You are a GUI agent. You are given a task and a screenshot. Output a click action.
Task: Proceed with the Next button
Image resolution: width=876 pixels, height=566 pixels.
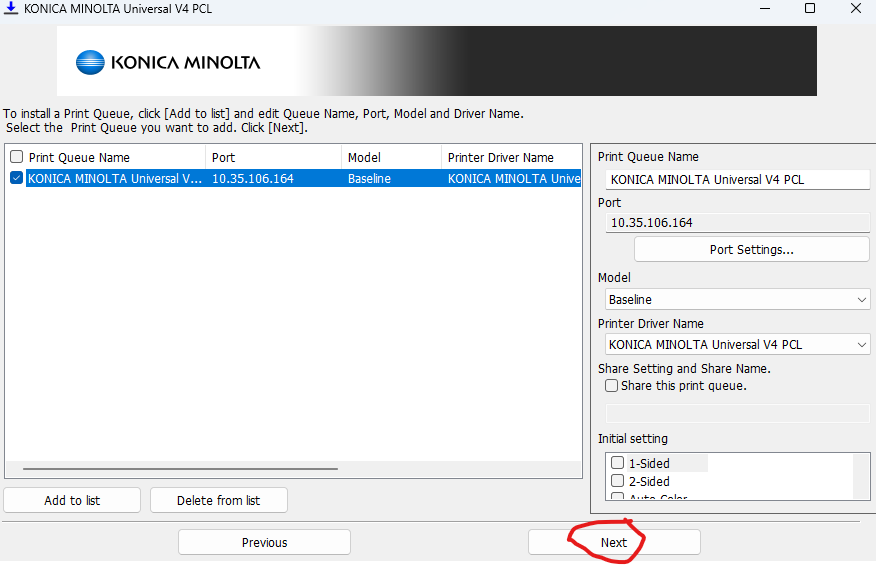614,542
